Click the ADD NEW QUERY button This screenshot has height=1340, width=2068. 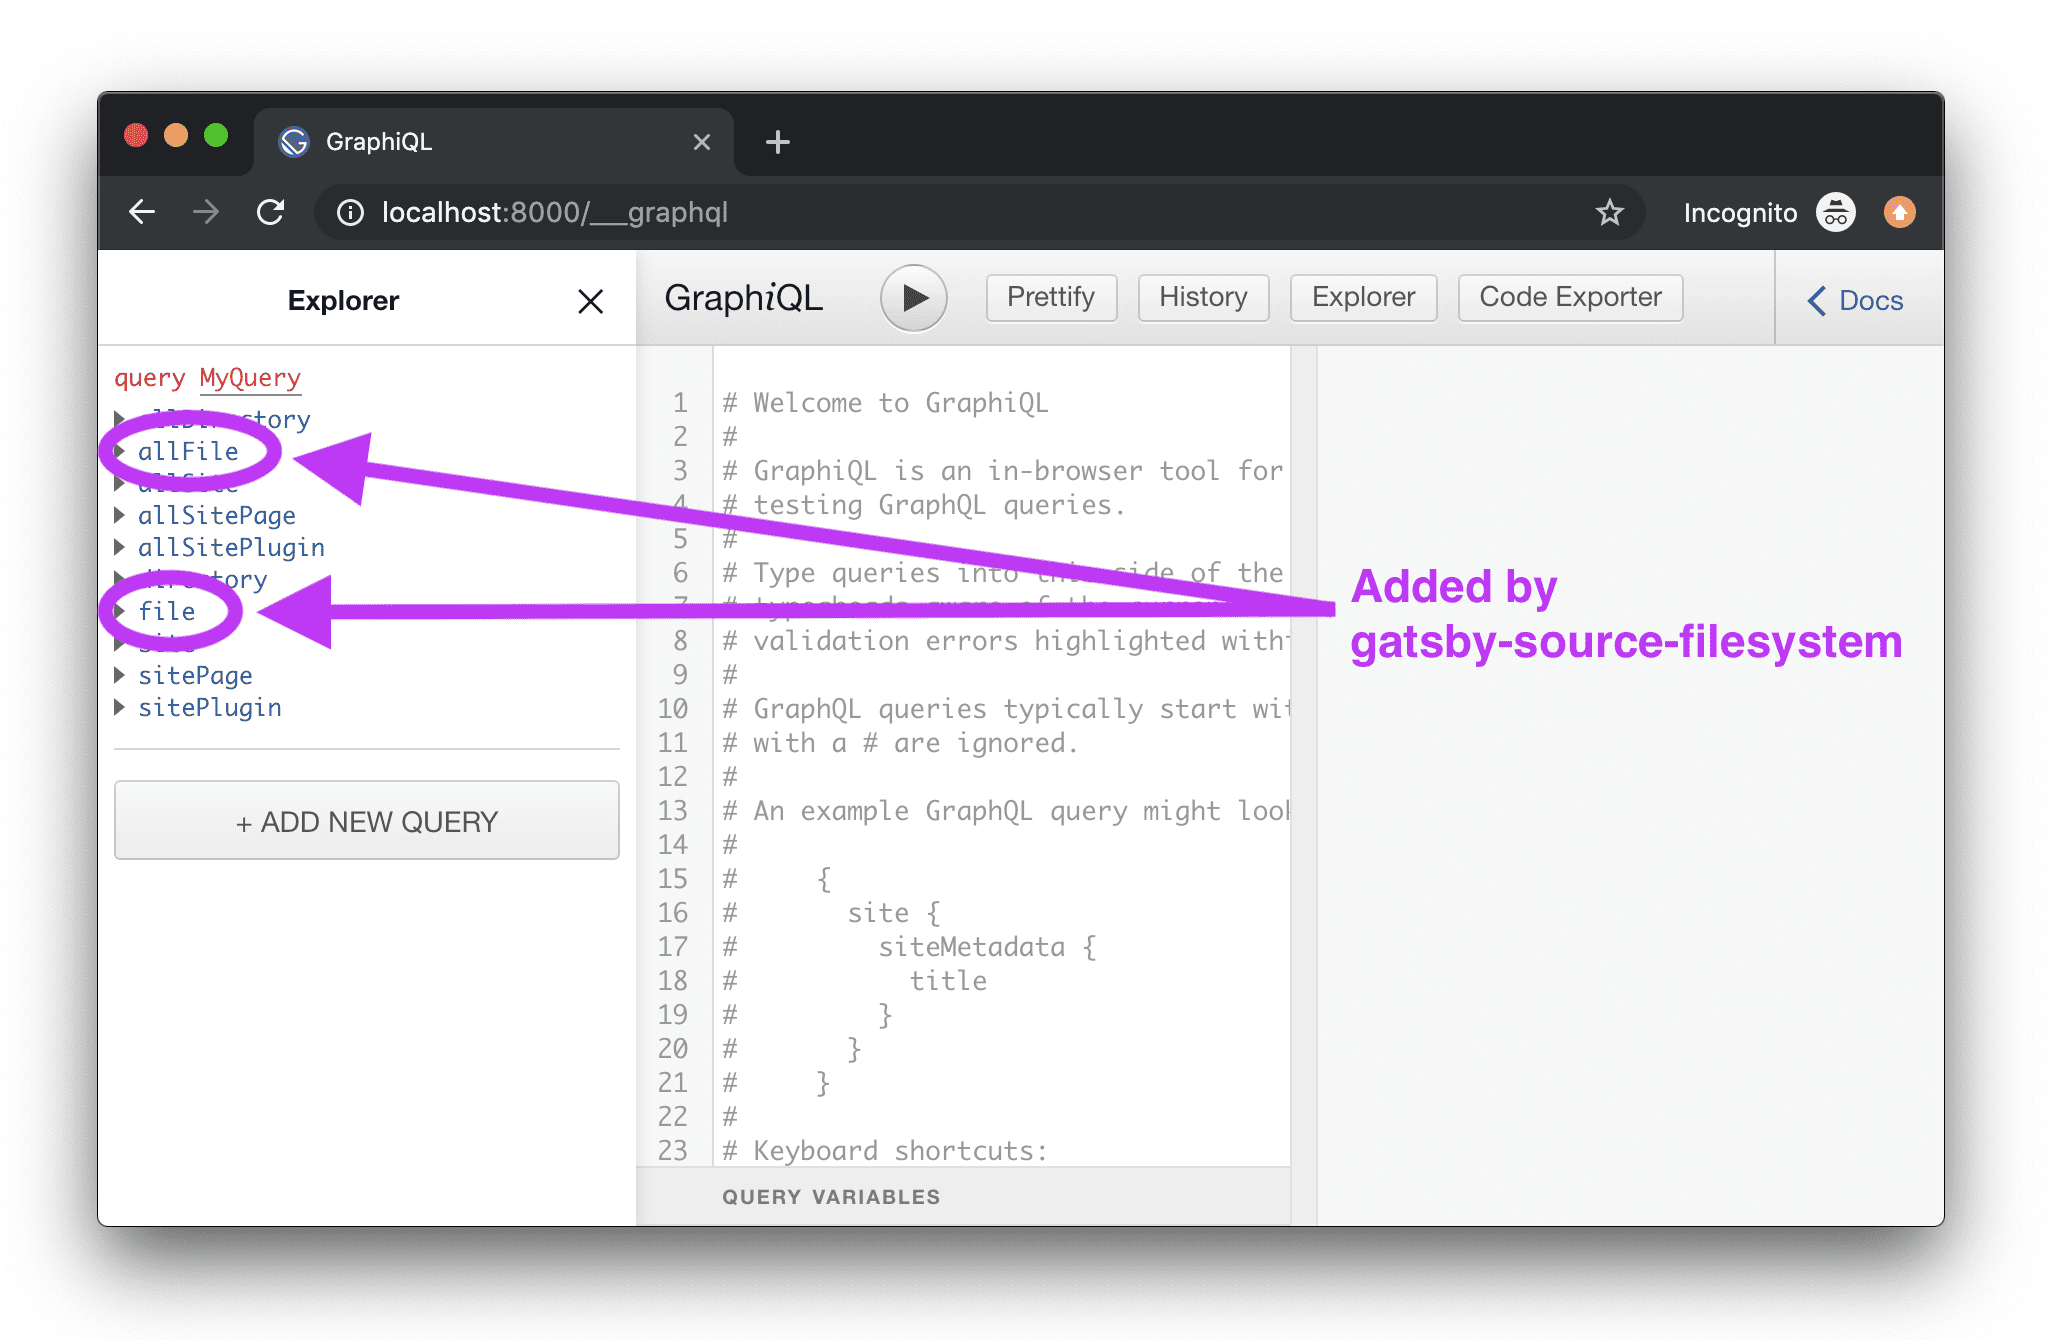point(366,821)
